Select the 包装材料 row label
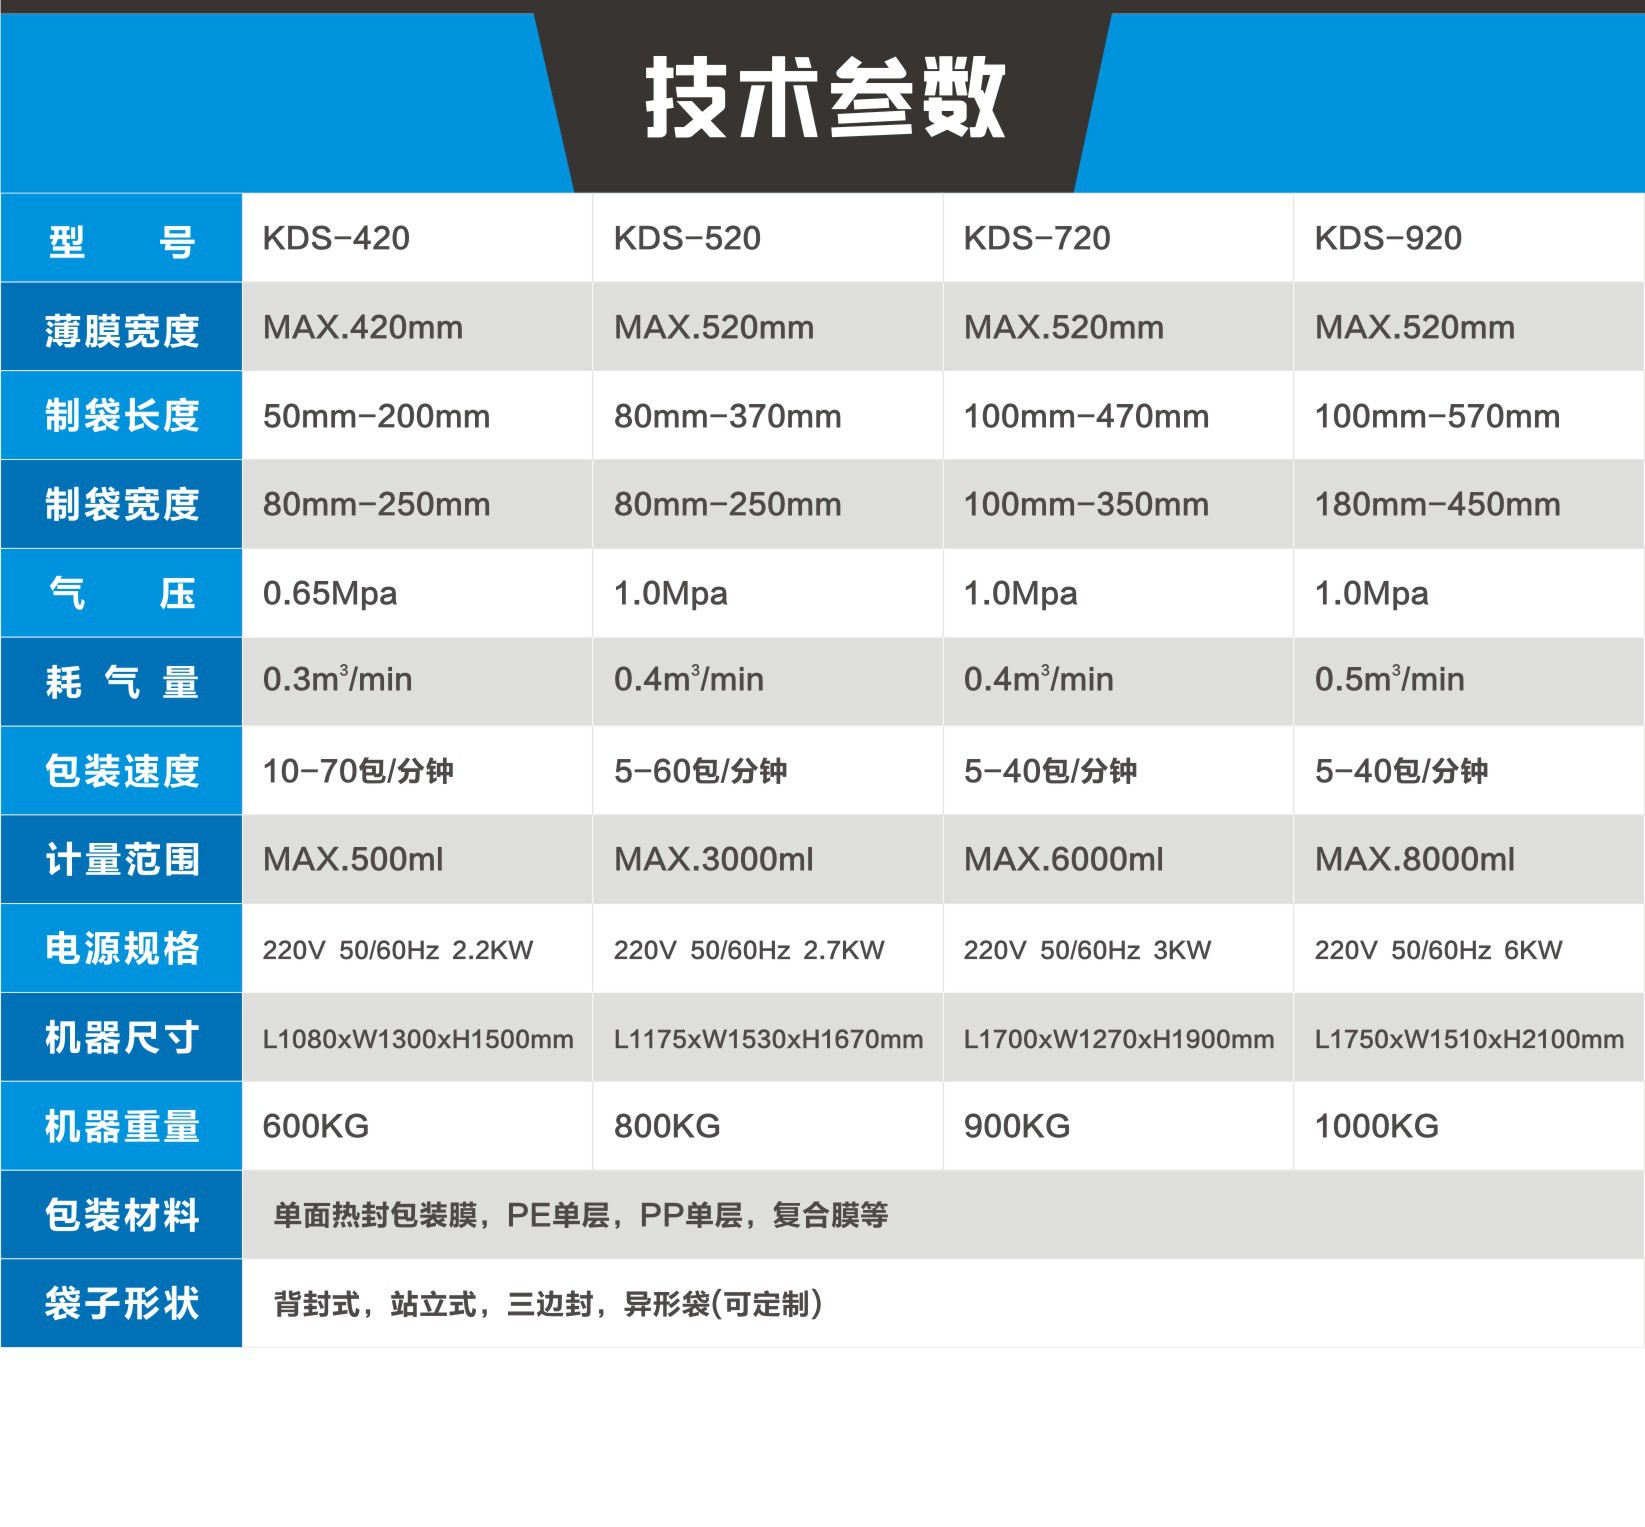The image size is (1645, 1527). coord(122,1215)
